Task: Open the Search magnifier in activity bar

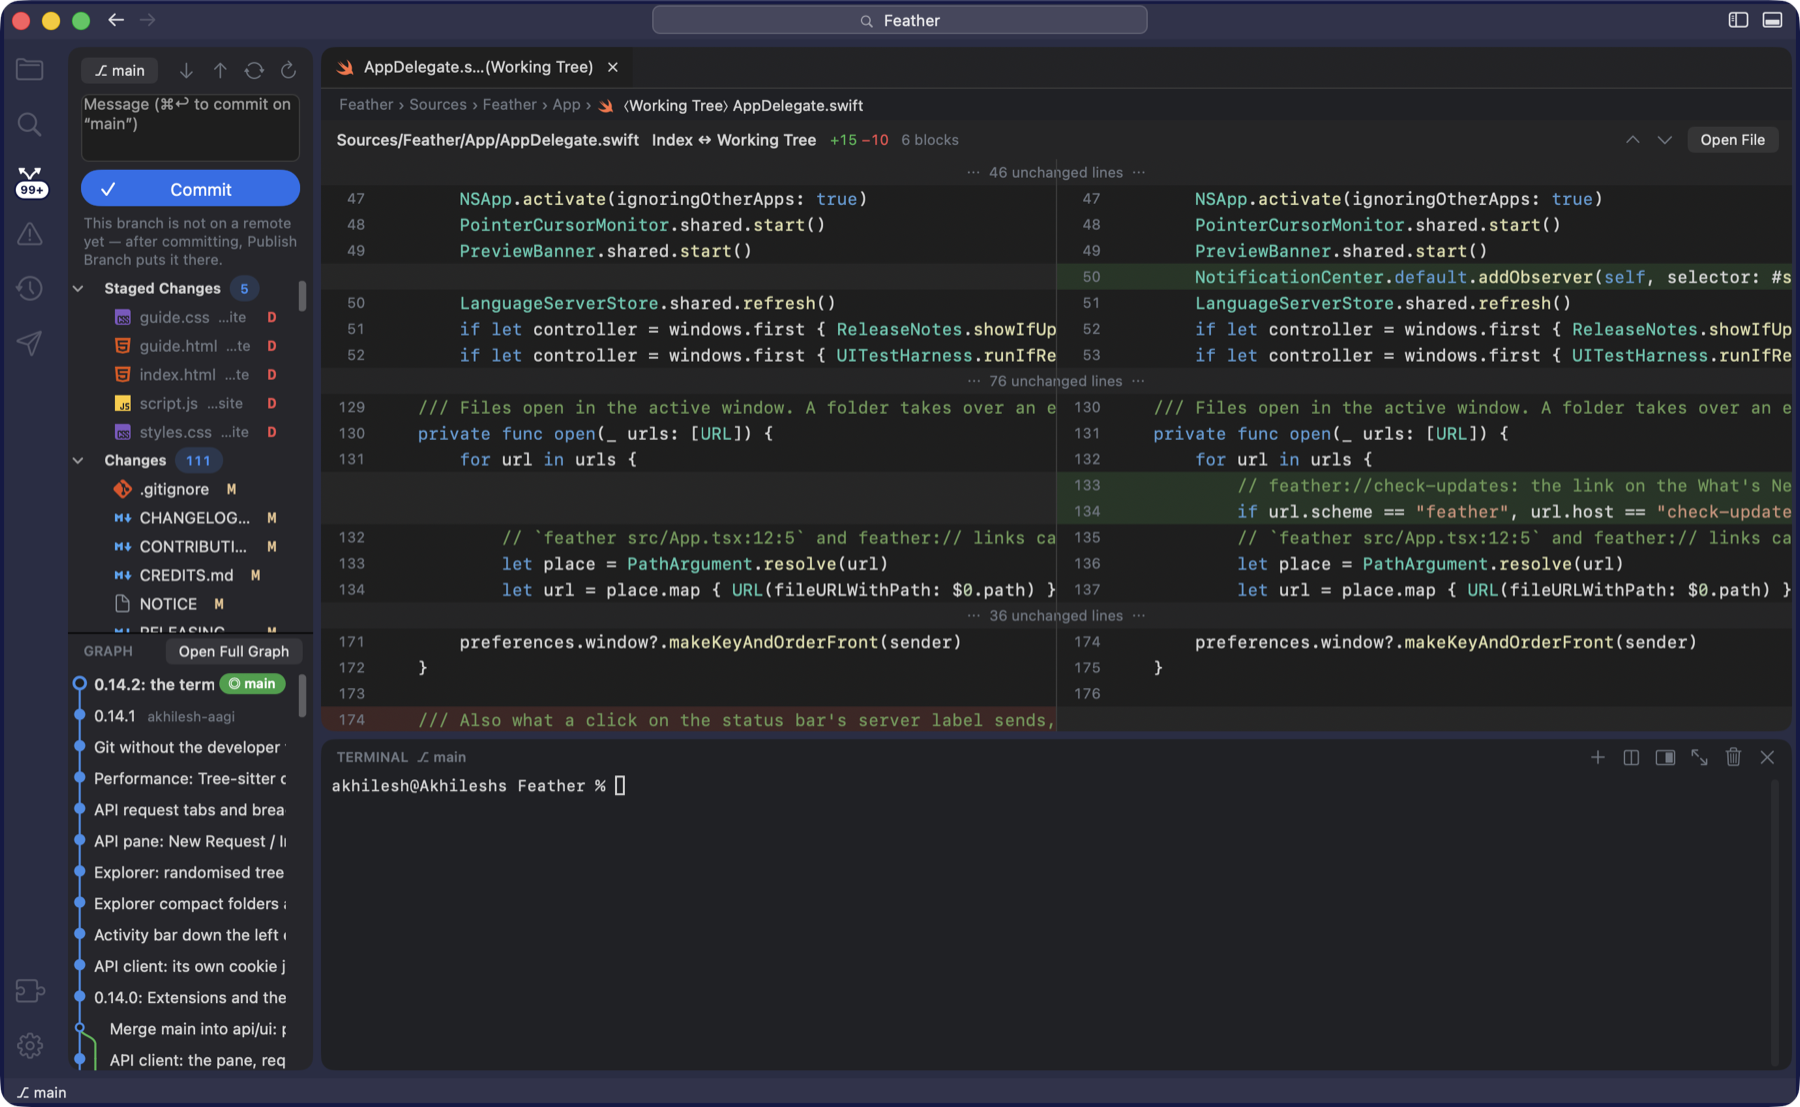Action: point(30,124)
